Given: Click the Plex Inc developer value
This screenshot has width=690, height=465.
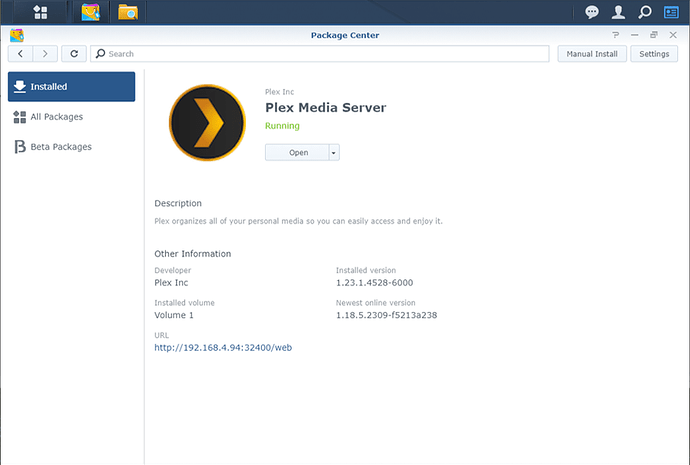Looking at the screenshot, I should 171,282.
